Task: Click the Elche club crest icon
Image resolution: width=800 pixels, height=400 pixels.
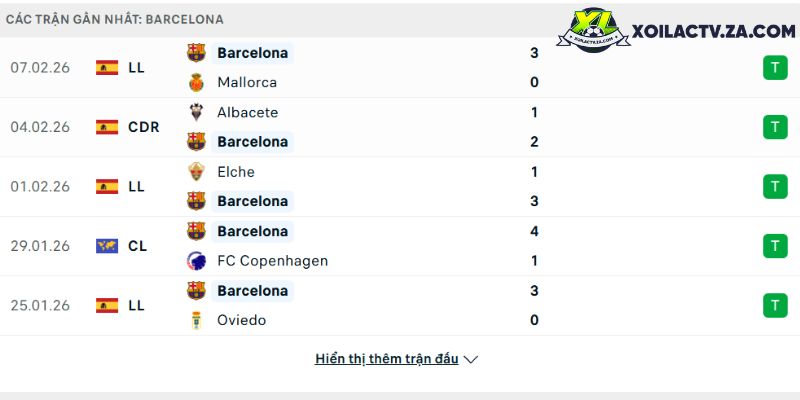Action: pyautogui.click(x=196, y=171)
